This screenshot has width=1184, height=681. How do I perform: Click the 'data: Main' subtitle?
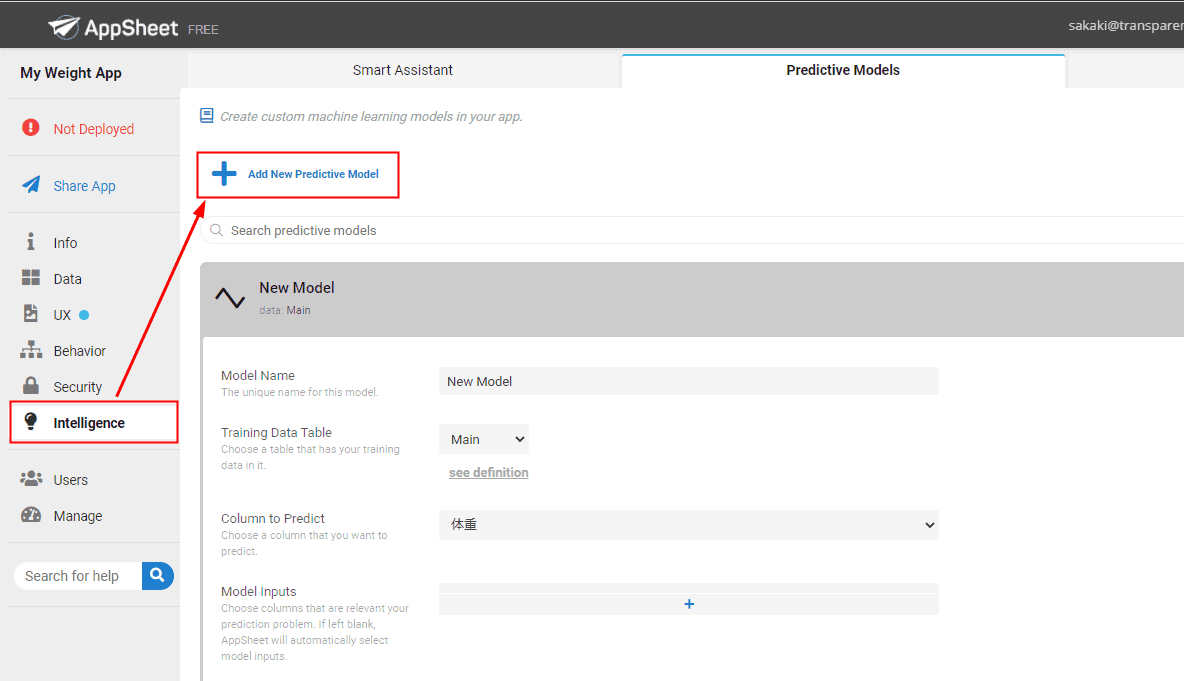click(285, 310)
